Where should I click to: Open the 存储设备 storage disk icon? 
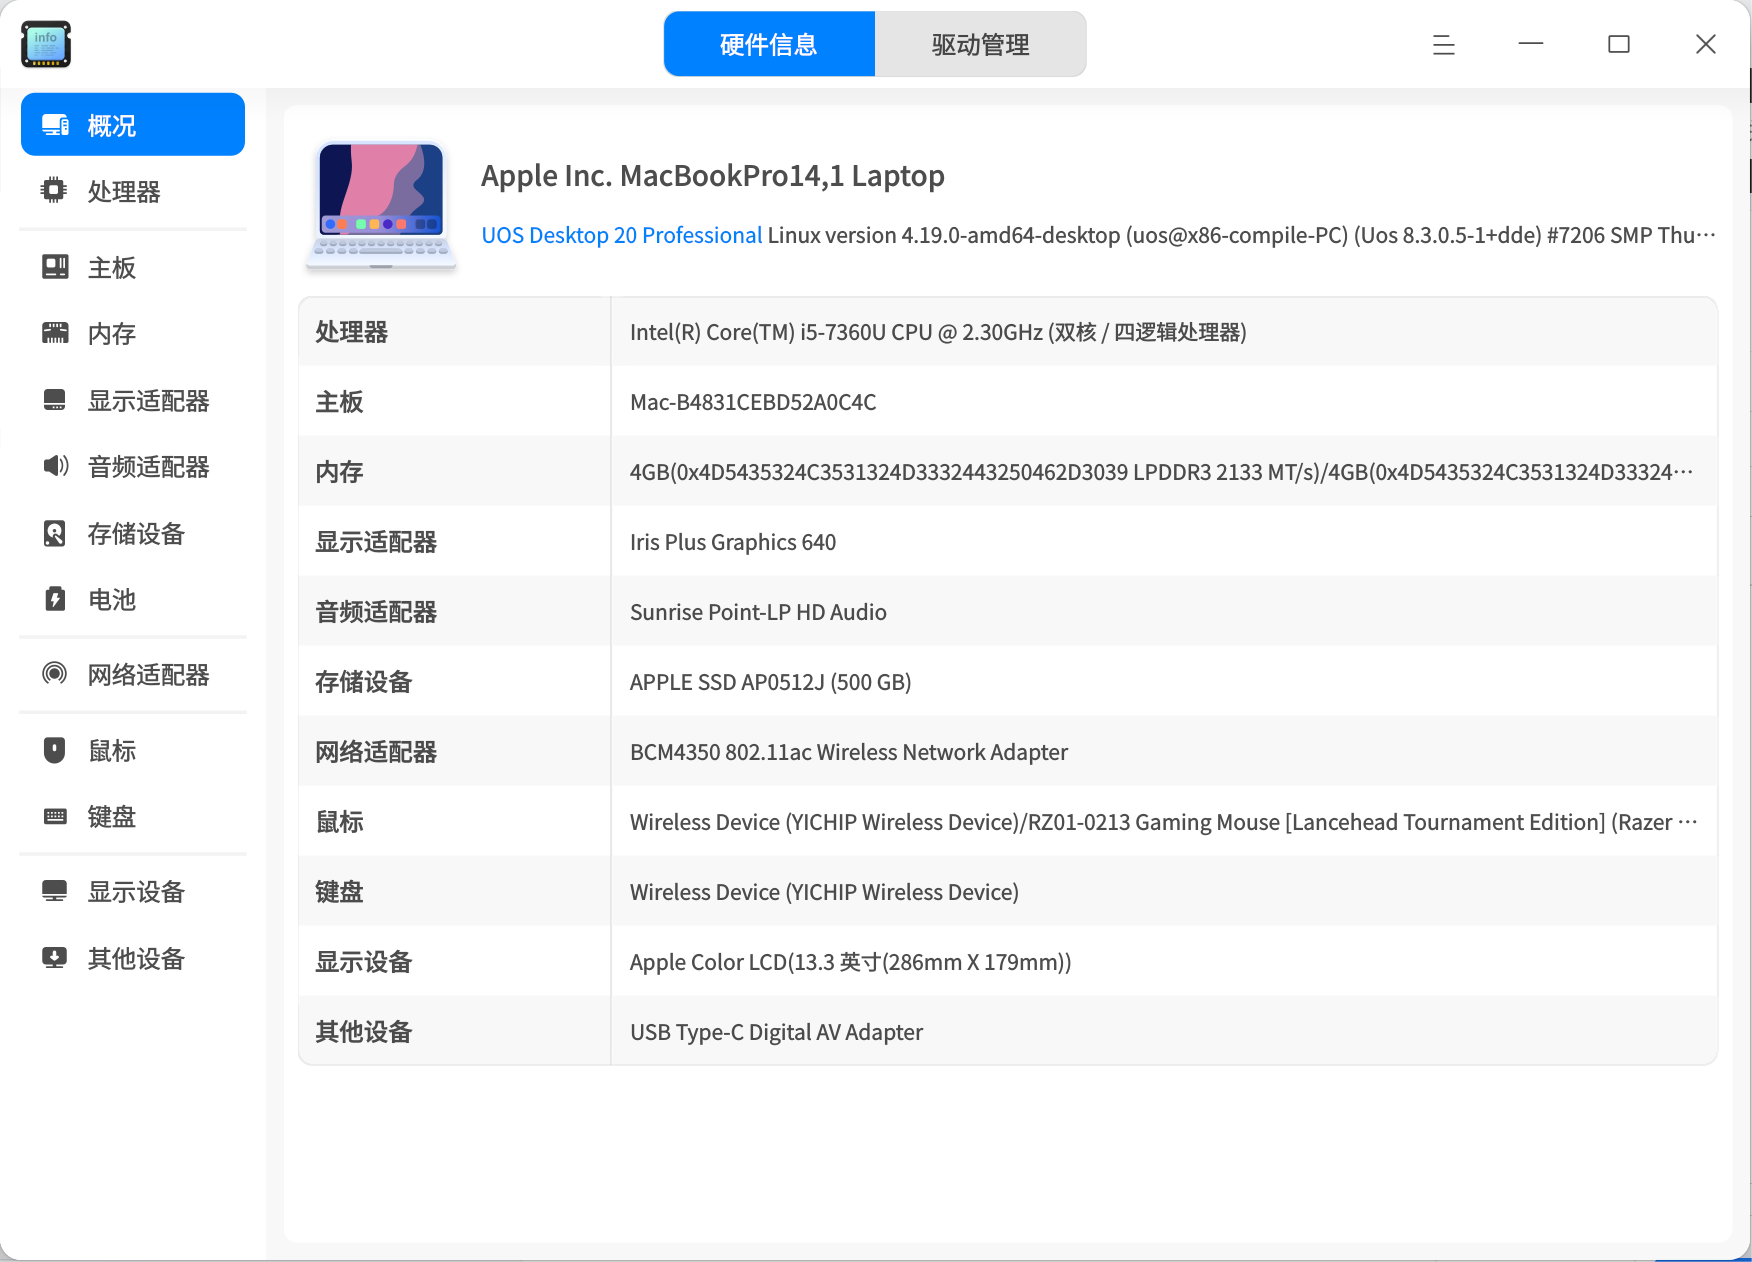pyautogui.click(x=55, y=533)
